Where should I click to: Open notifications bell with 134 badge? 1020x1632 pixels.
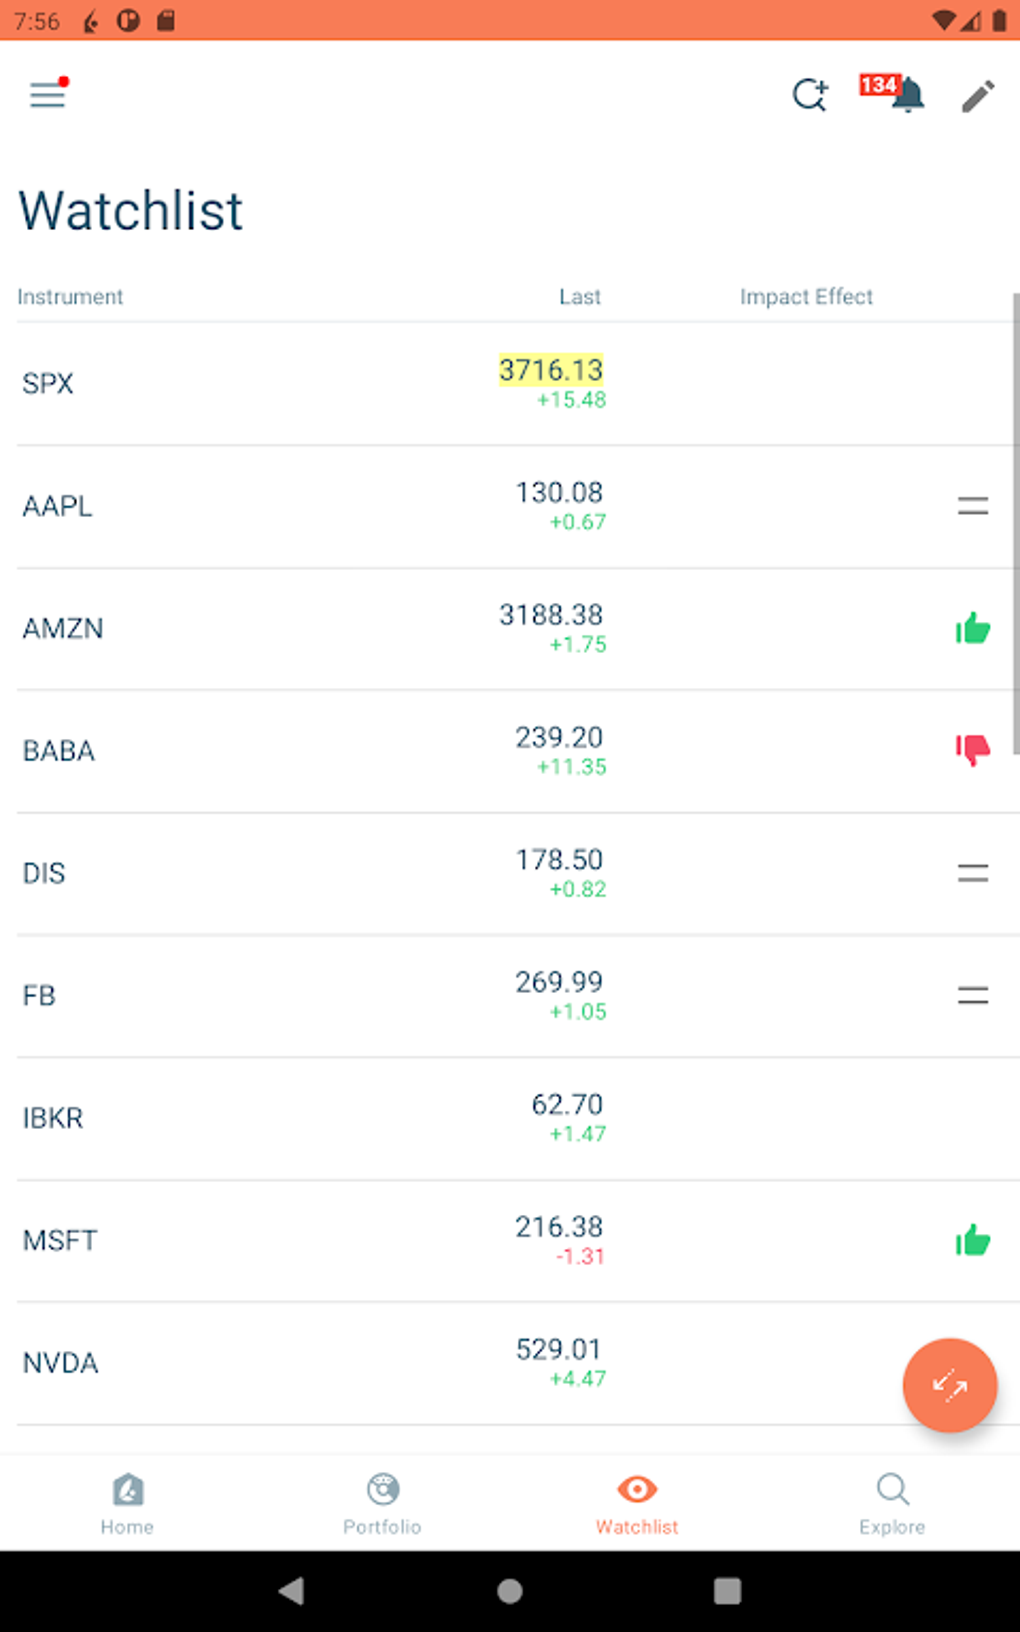tap(903, 95)
